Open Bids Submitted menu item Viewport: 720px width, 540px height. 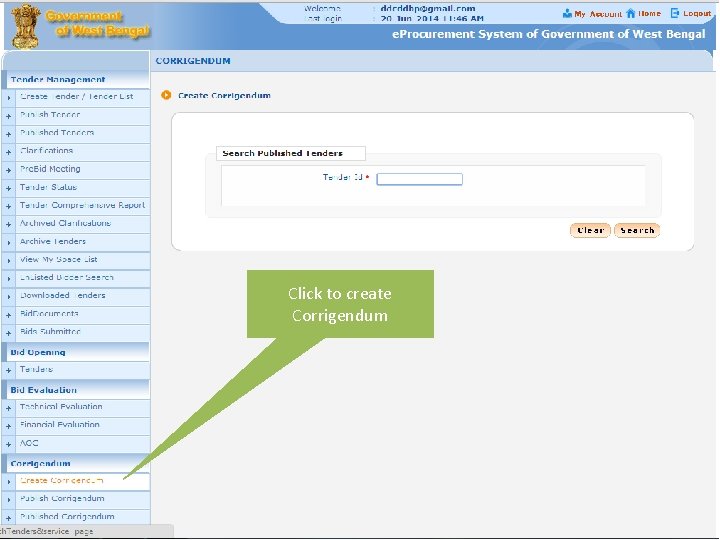(50, 331)
